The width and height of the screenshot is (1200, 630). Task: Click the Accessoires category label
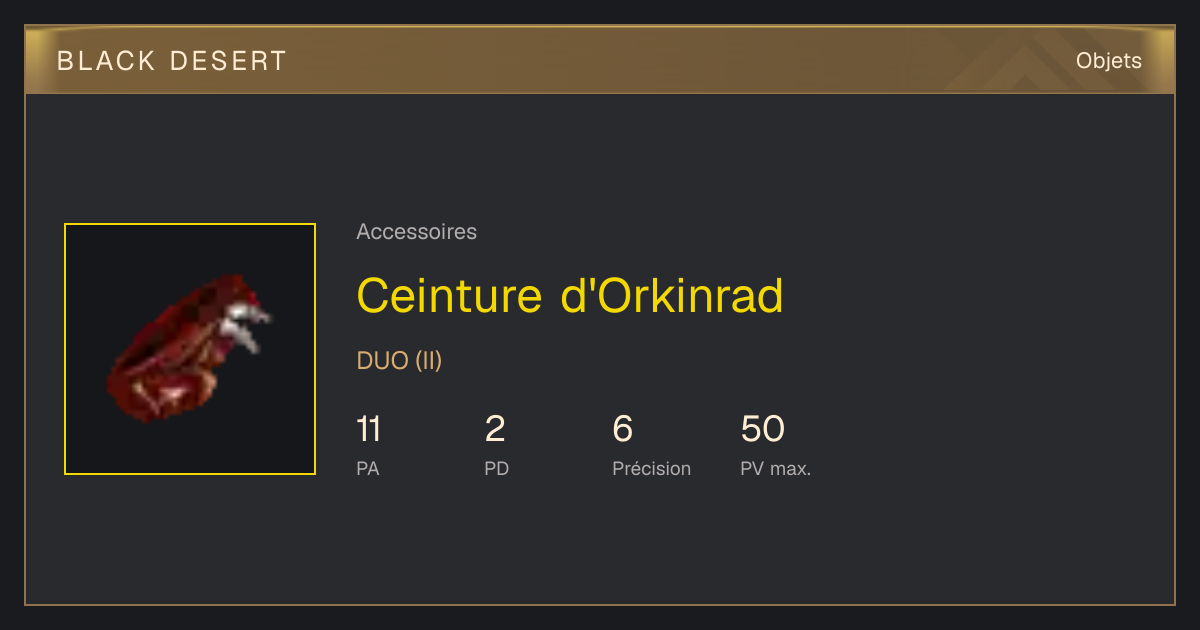pos(416,232)
